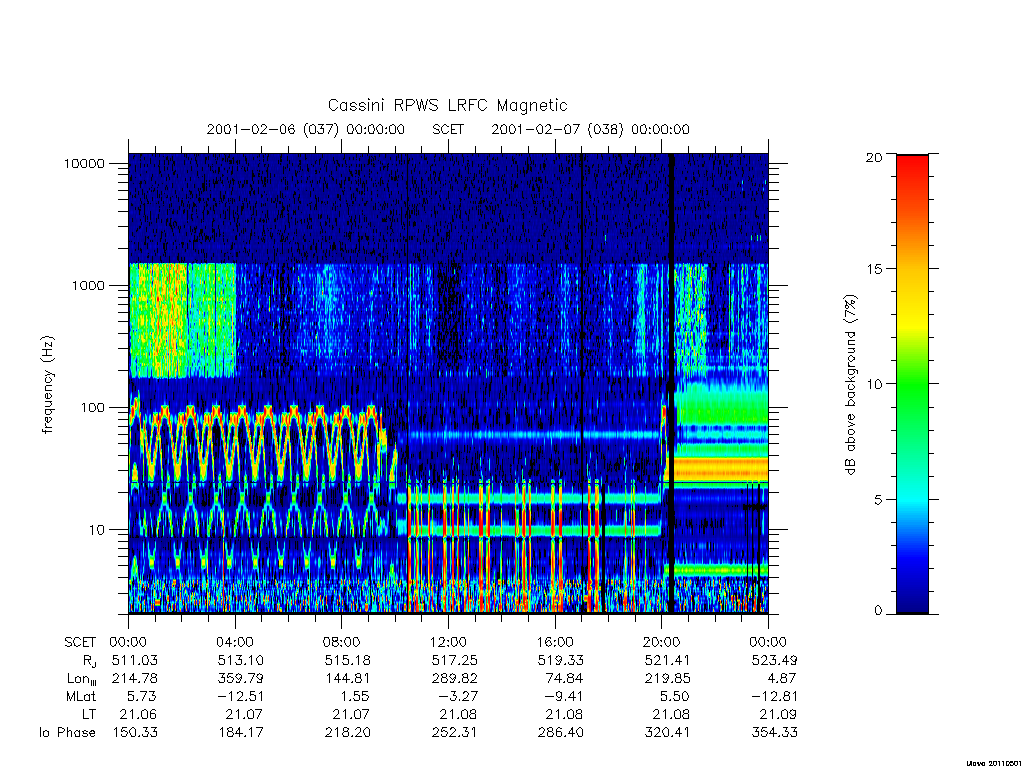The width and height of the screenshot is (1024, 768).
Task: Click the 10 Hz frequency tick label
Action: (x=95, y=530)
